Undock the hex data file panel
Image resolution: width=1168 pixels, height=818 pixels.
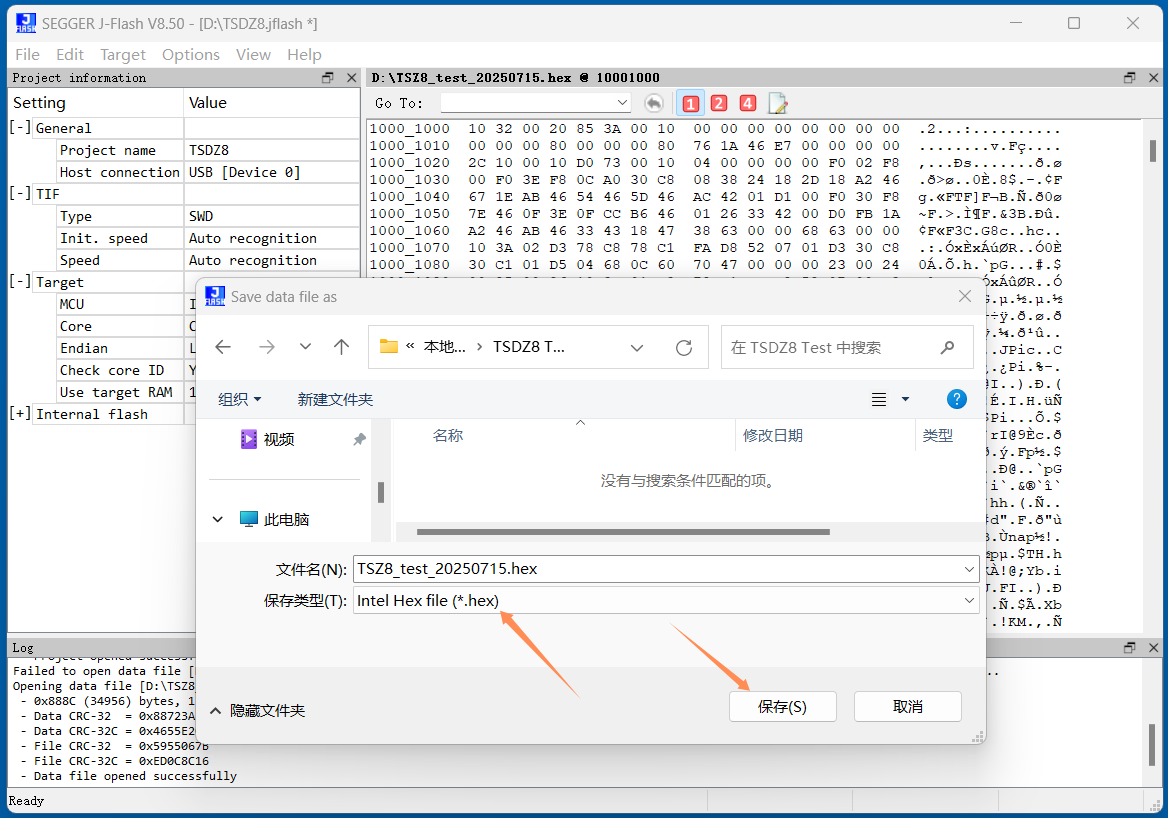tap(1129, 77)
